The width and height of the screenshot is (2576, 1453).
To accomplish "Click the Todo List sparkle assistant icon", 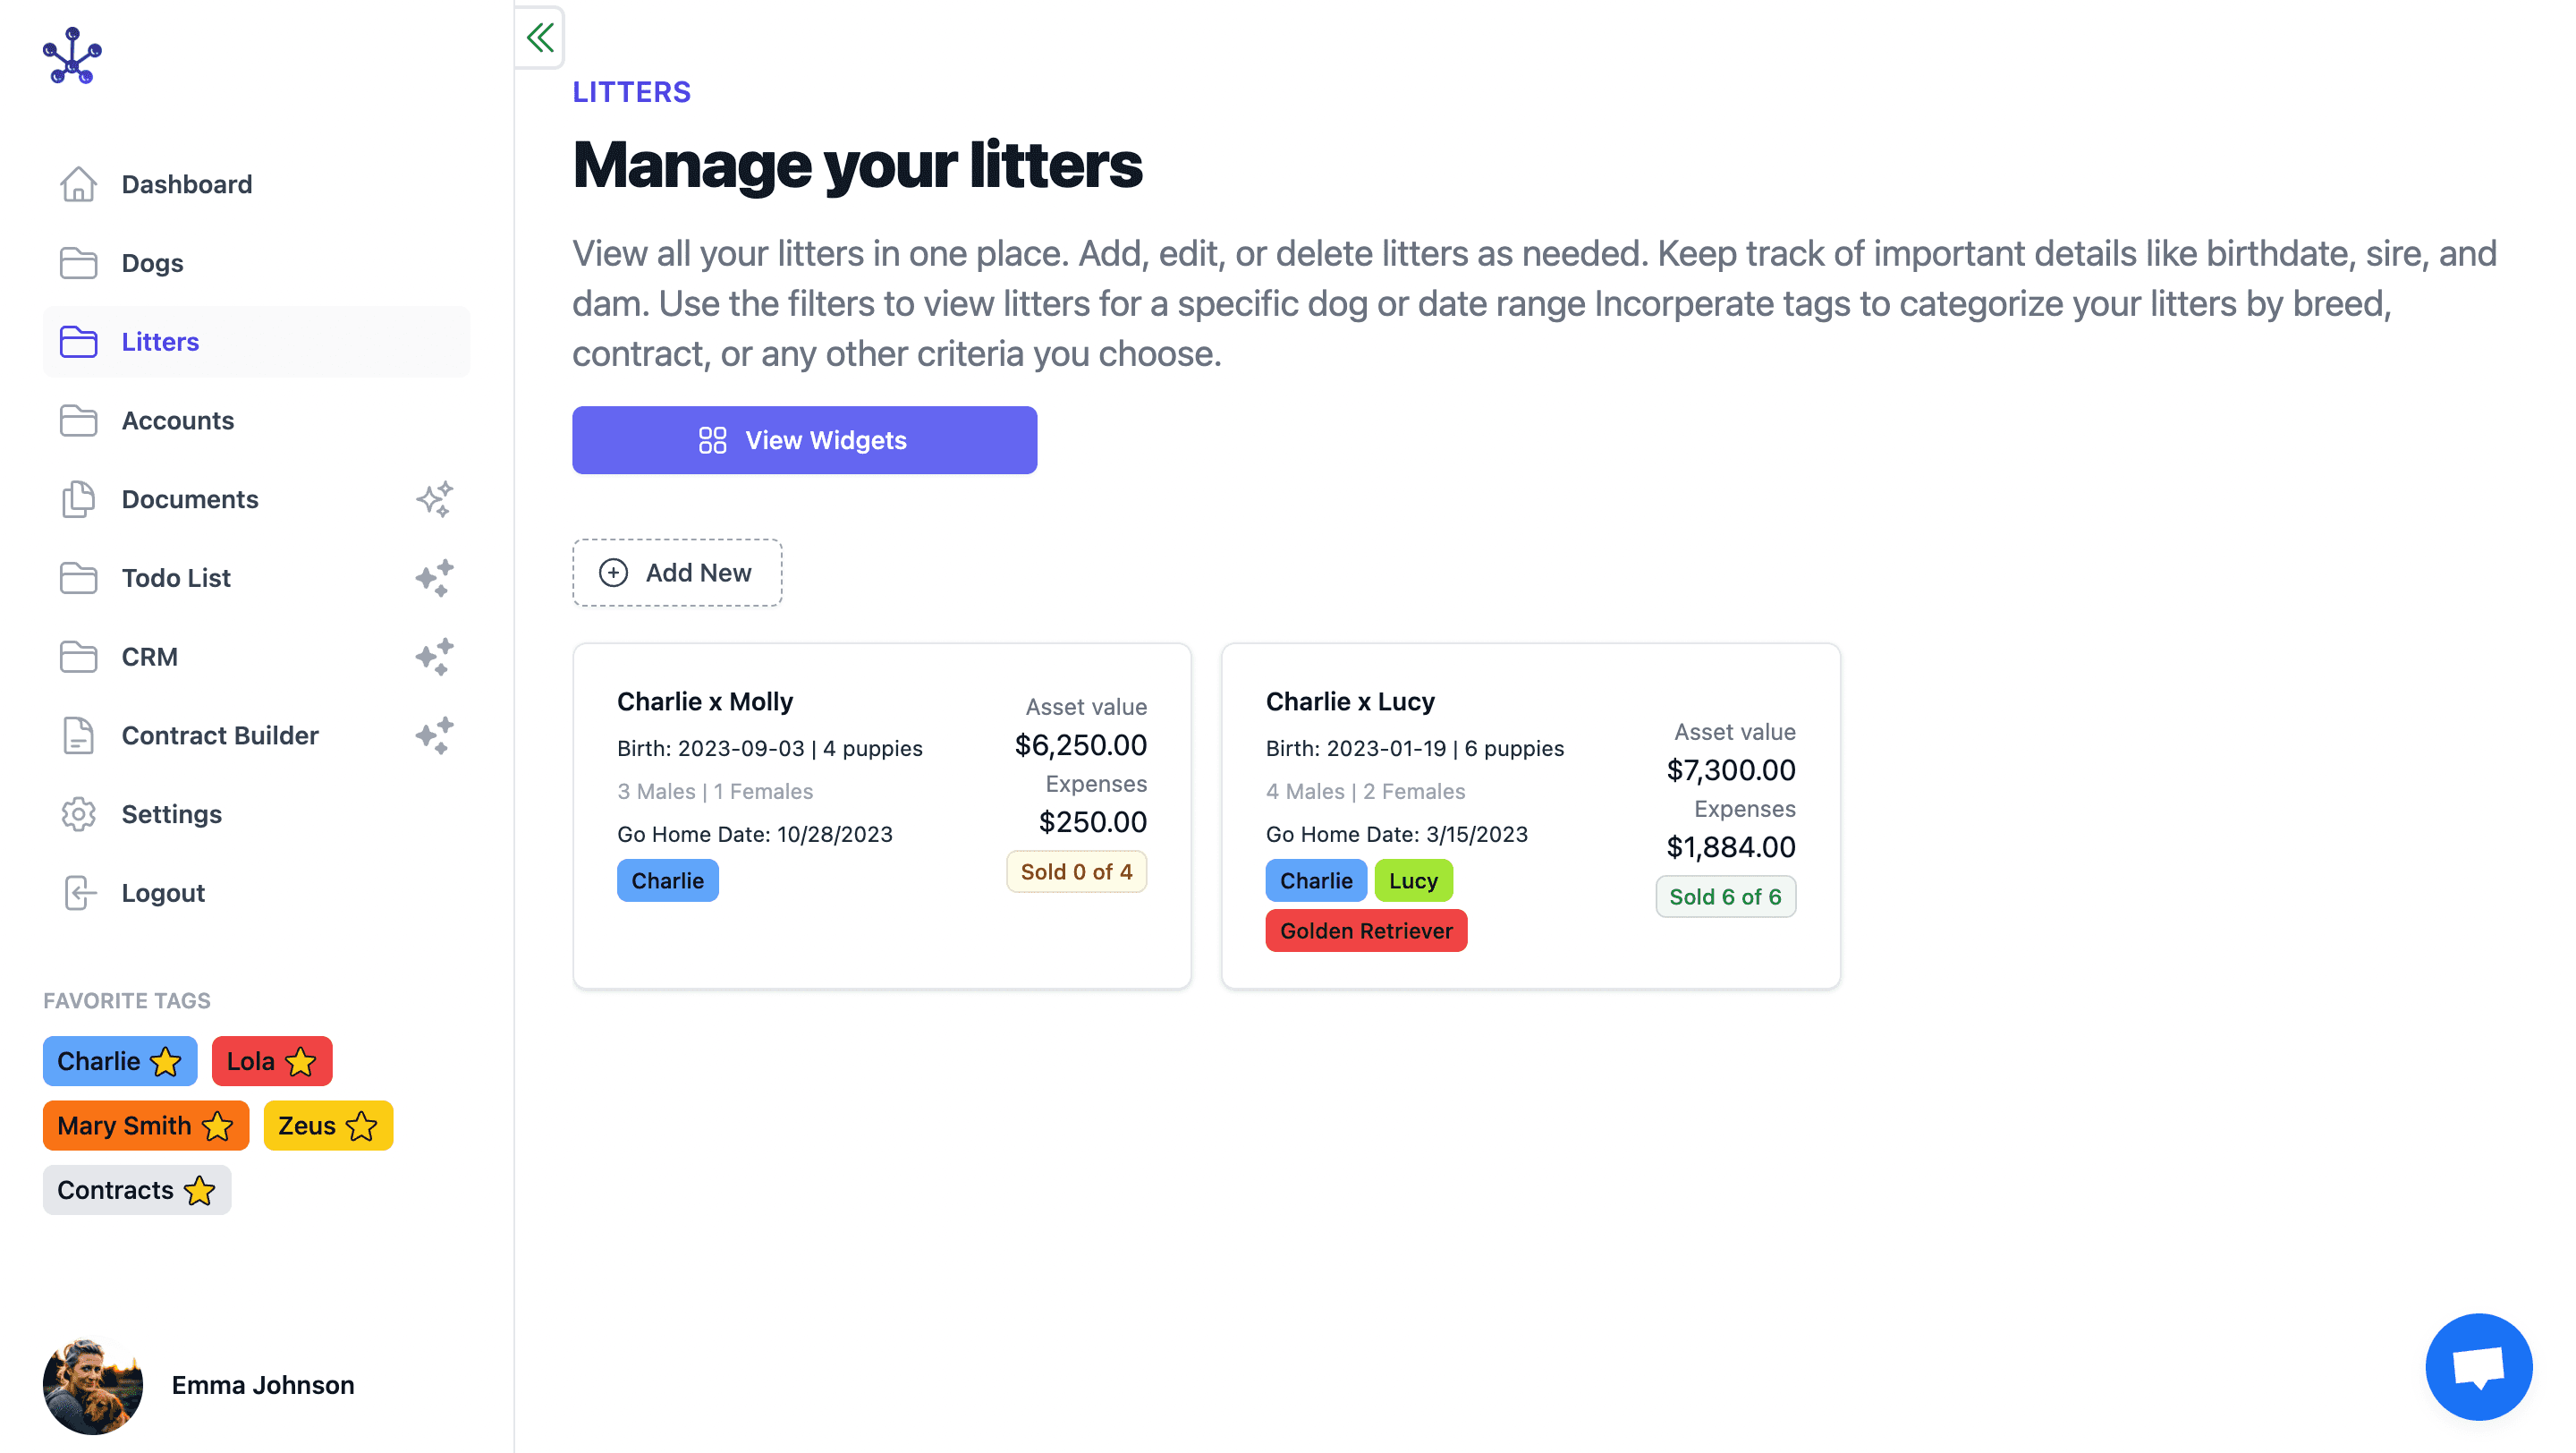I will (x=435, y=578).
